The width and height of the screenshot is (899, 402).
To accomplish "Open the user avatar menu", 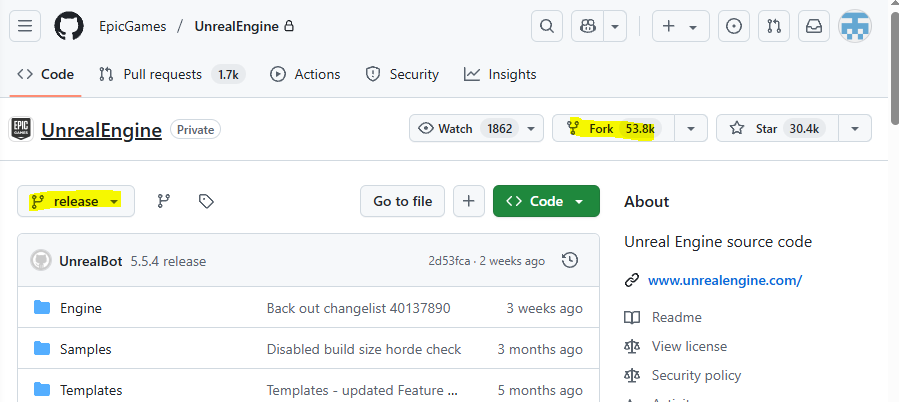I will (x=855, y=26).
